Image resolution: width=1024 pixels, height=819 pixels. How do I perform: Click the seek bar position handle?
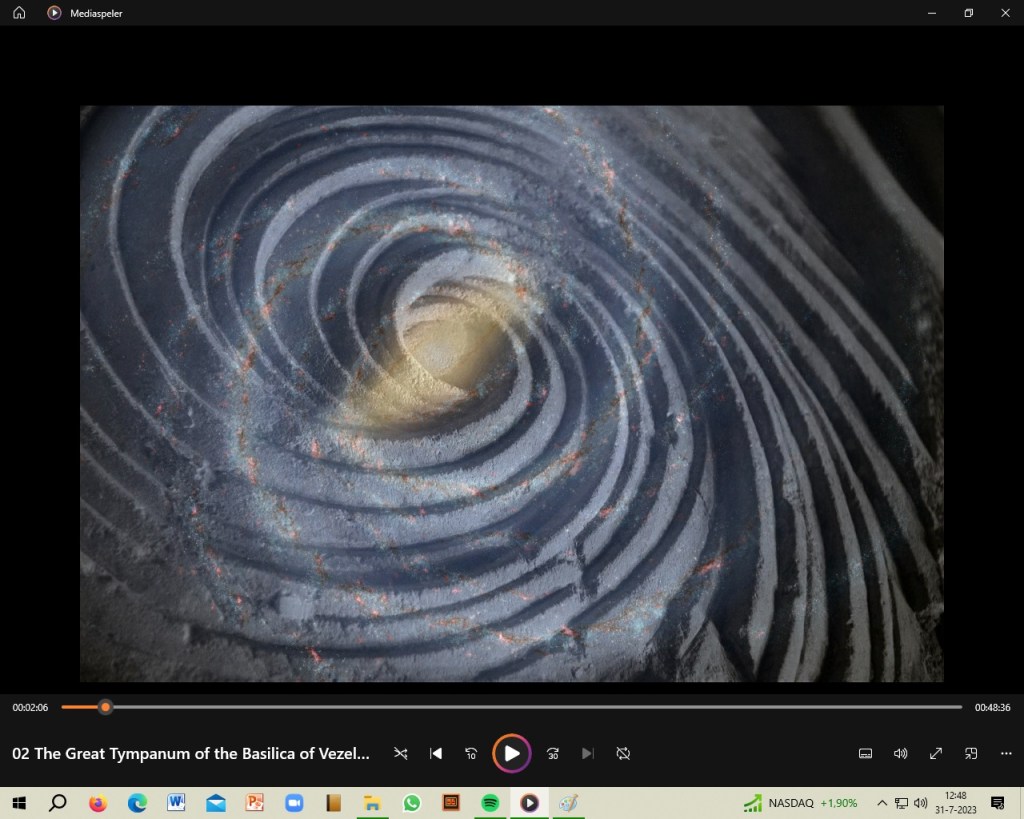point(105,707)
